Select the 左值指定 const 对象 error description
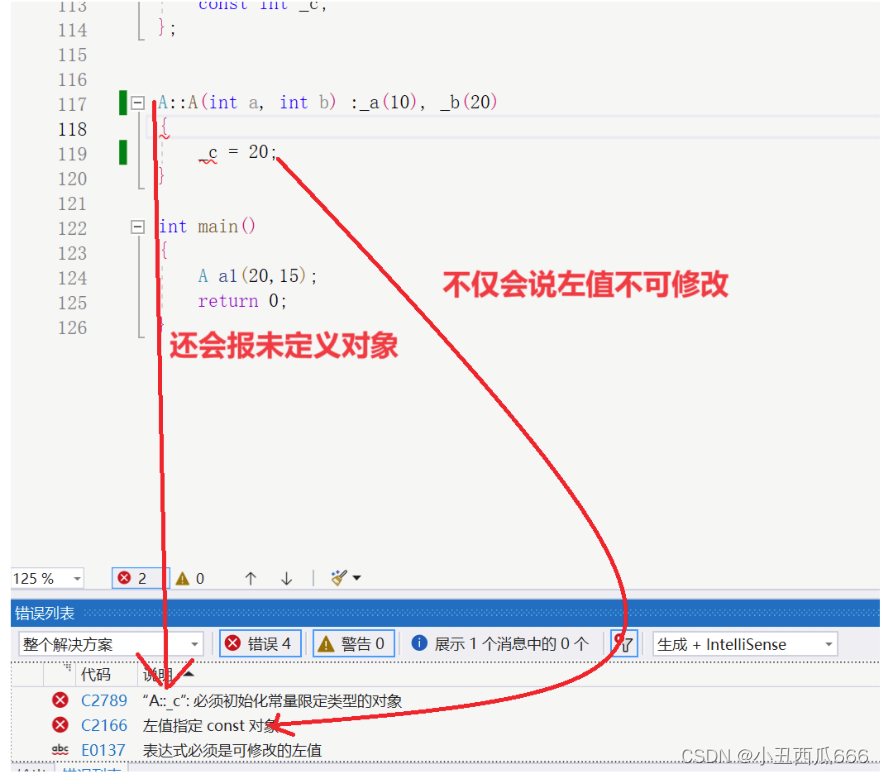 tap(210, 725)
